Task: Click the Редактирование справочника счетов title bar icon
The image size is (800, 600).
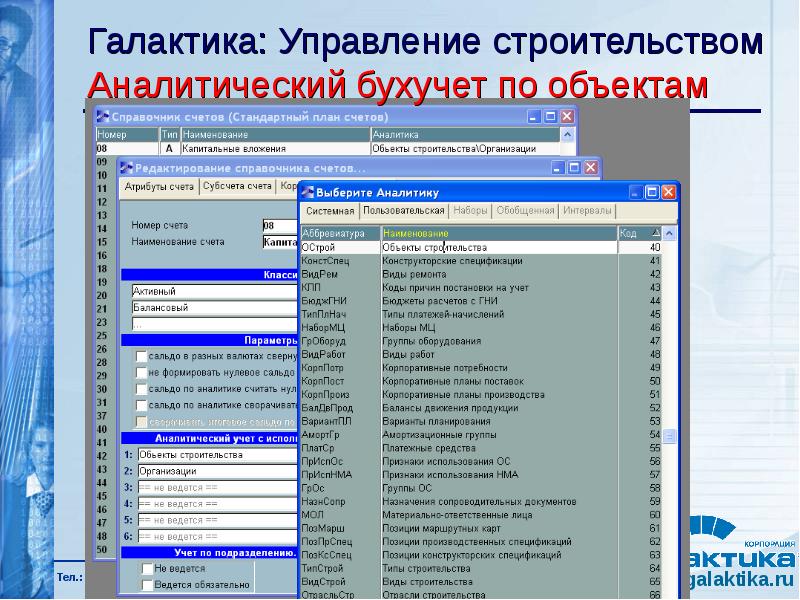Action: (x=126, y=168)
